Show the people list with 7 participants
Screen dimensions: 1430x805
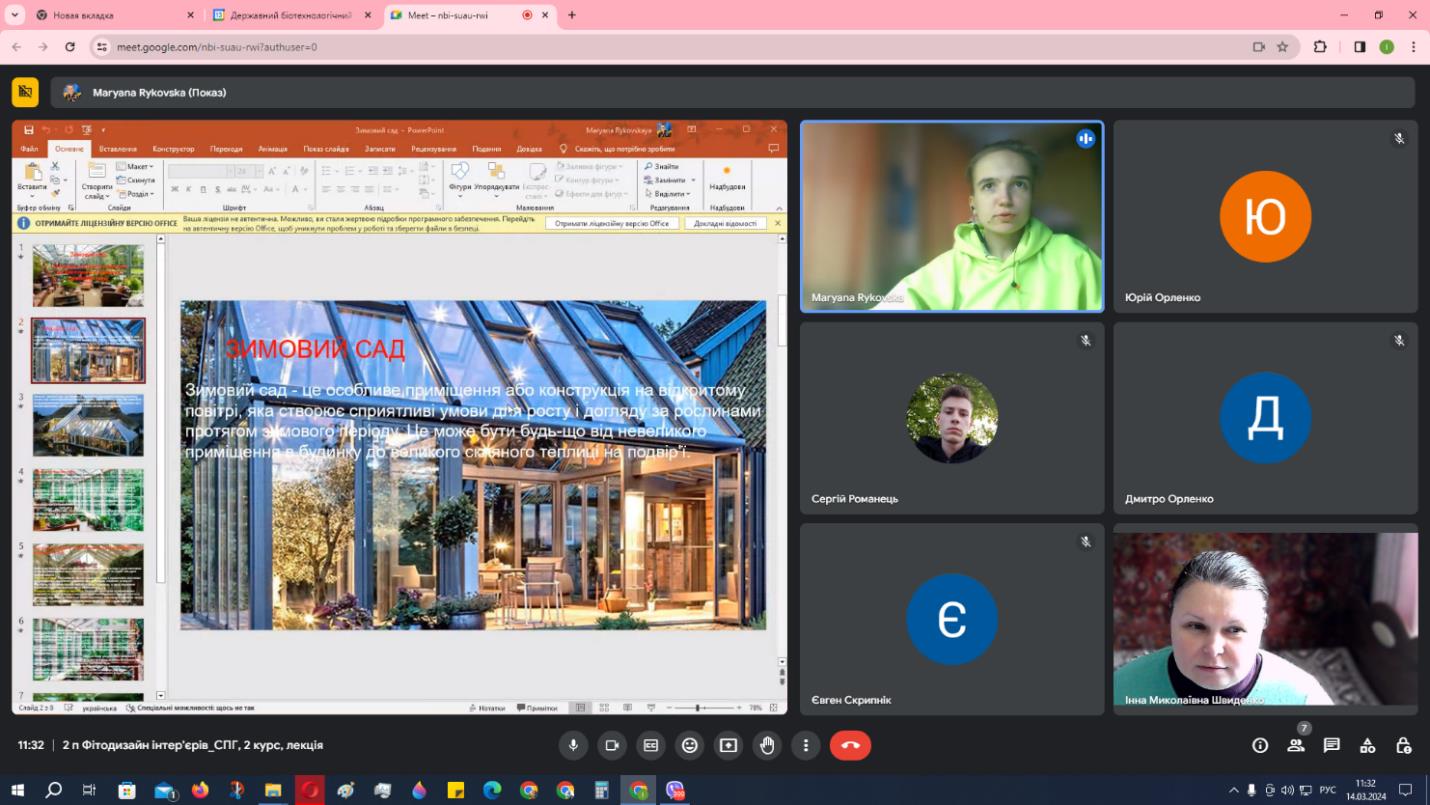pos(1295,745)
